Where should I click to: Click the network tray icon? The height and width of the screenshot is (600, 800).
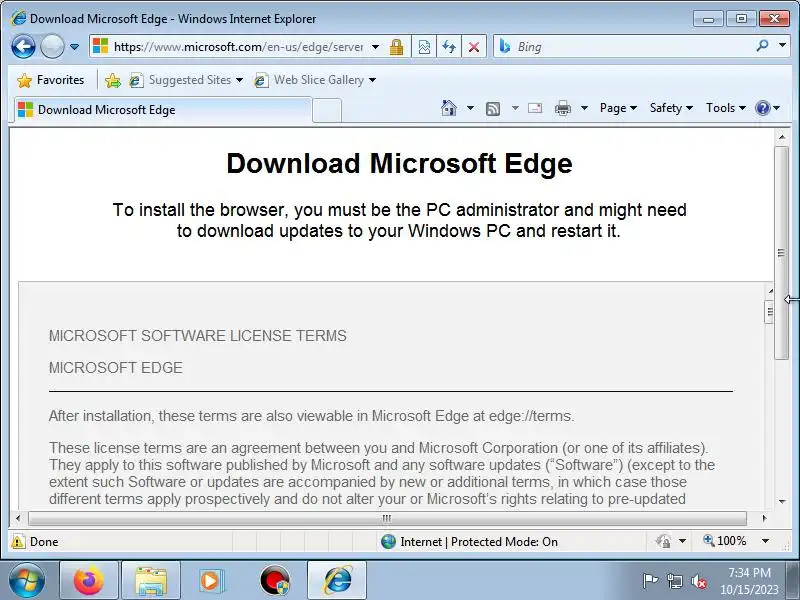click(x=675, y=581)
